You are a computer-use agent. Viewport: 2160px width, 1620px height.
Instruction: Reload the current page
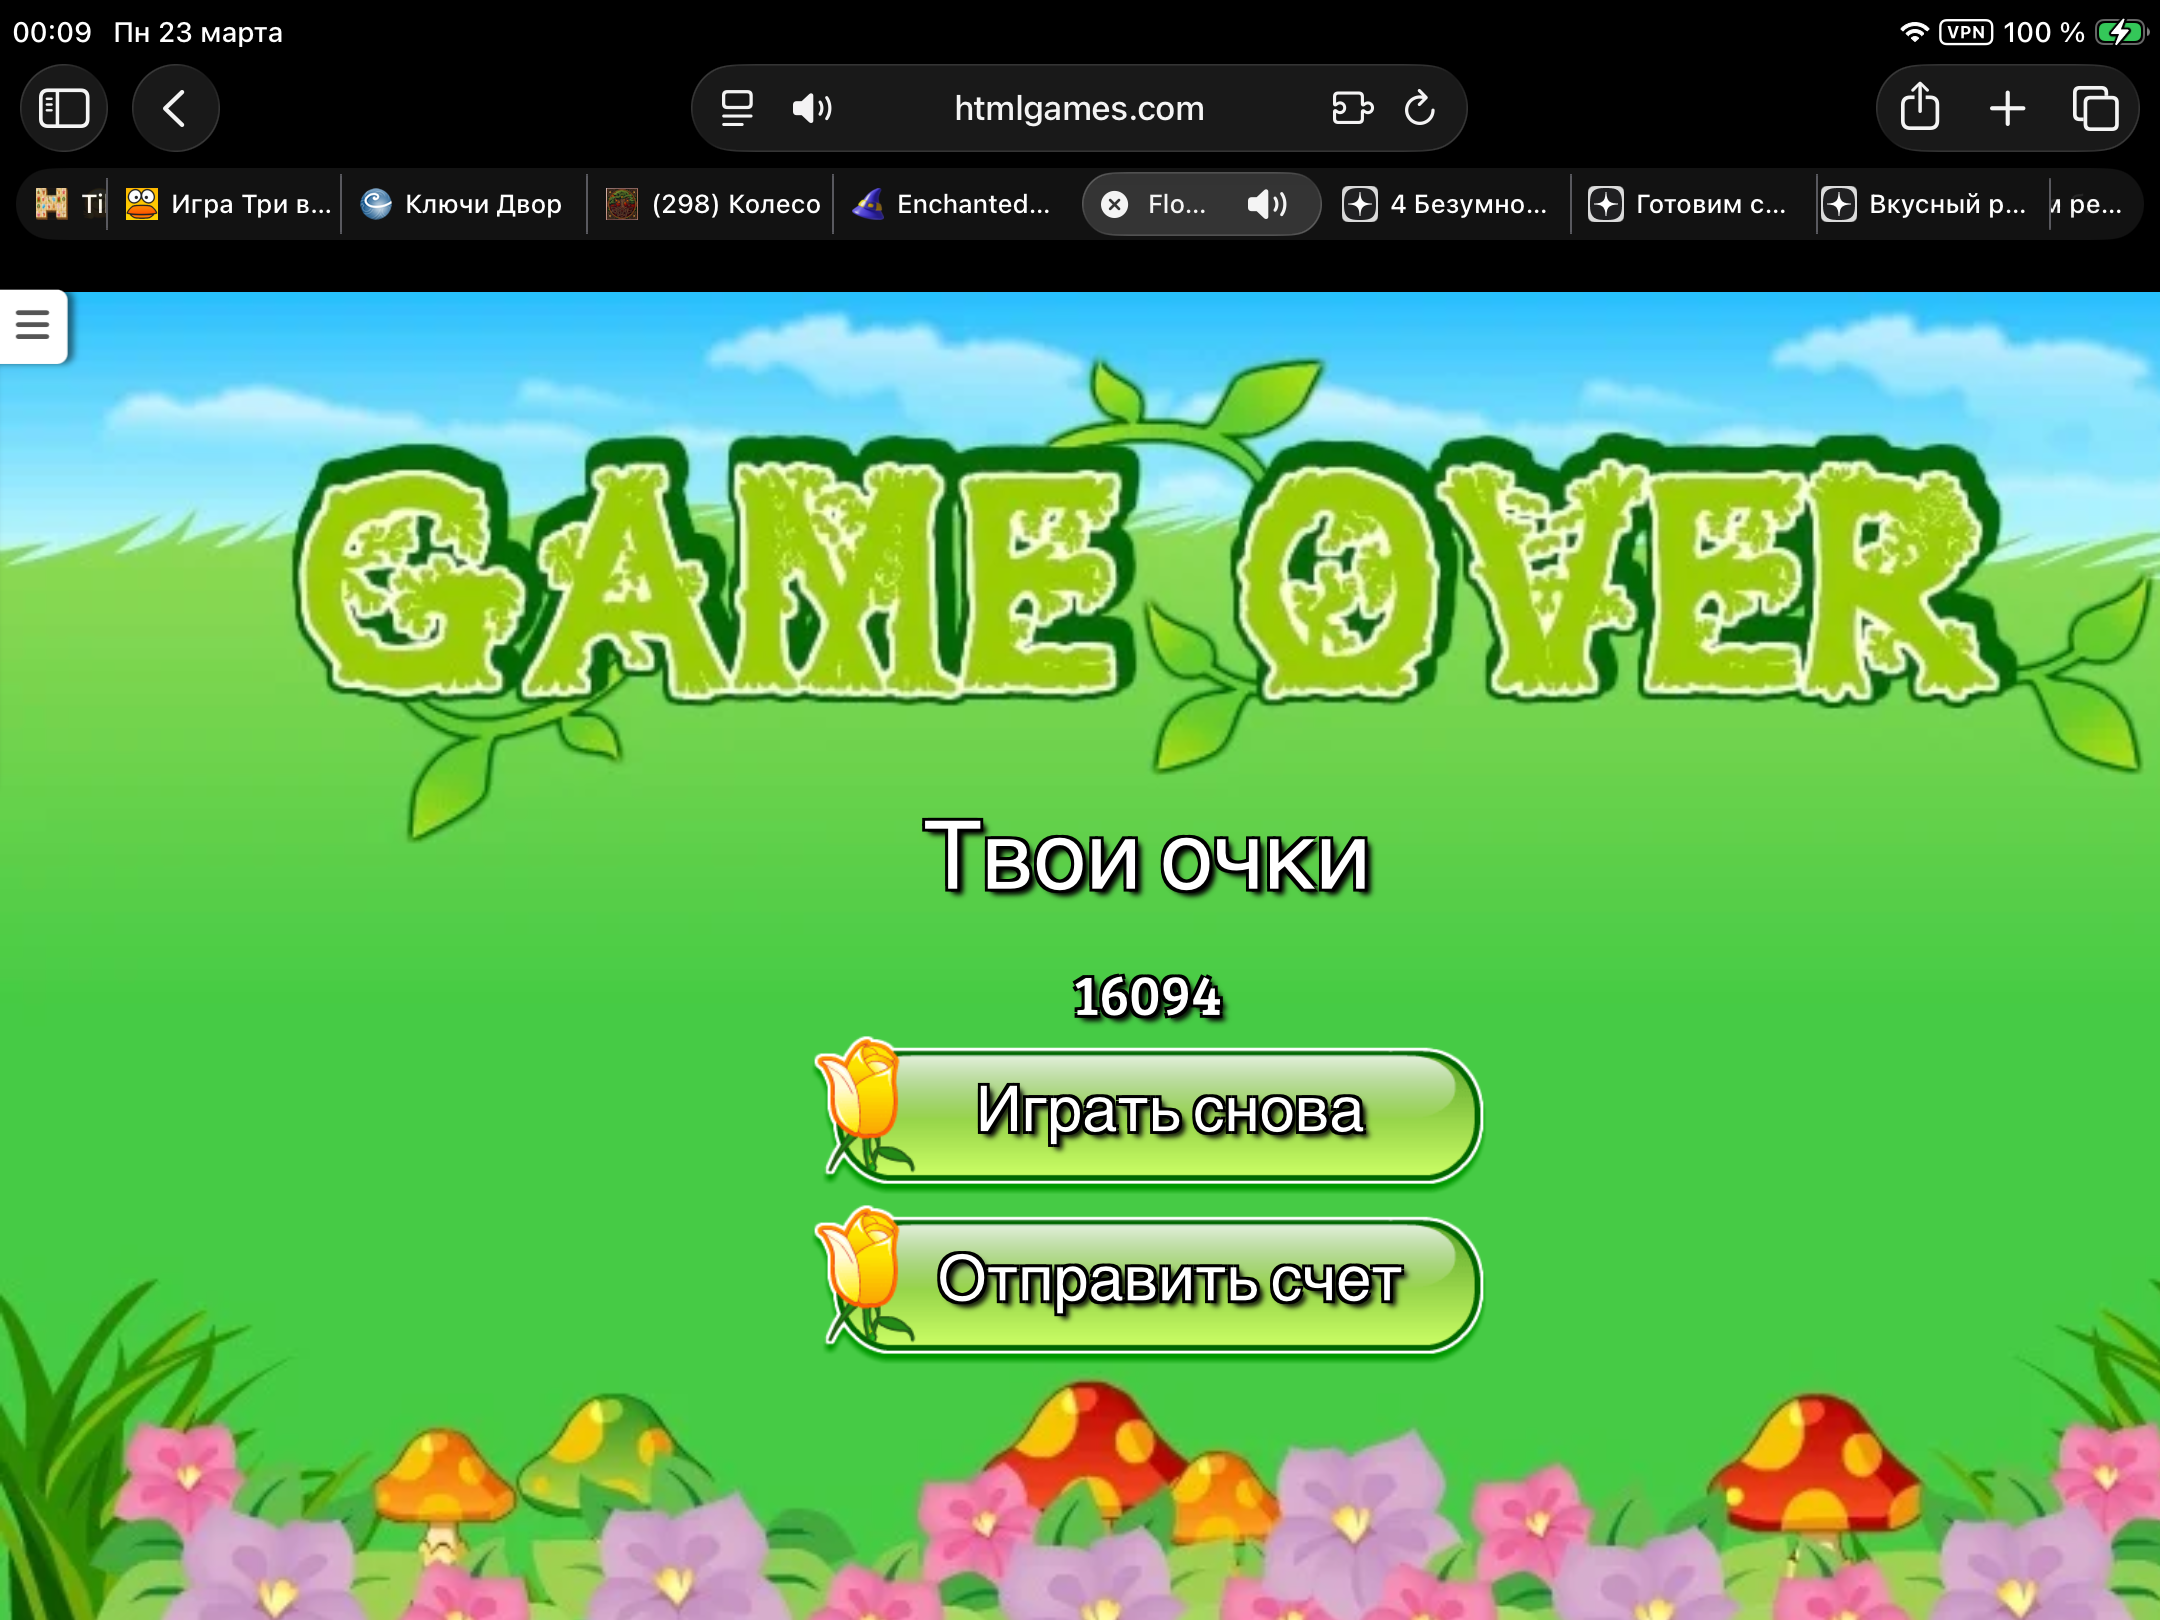point(1420,108)
